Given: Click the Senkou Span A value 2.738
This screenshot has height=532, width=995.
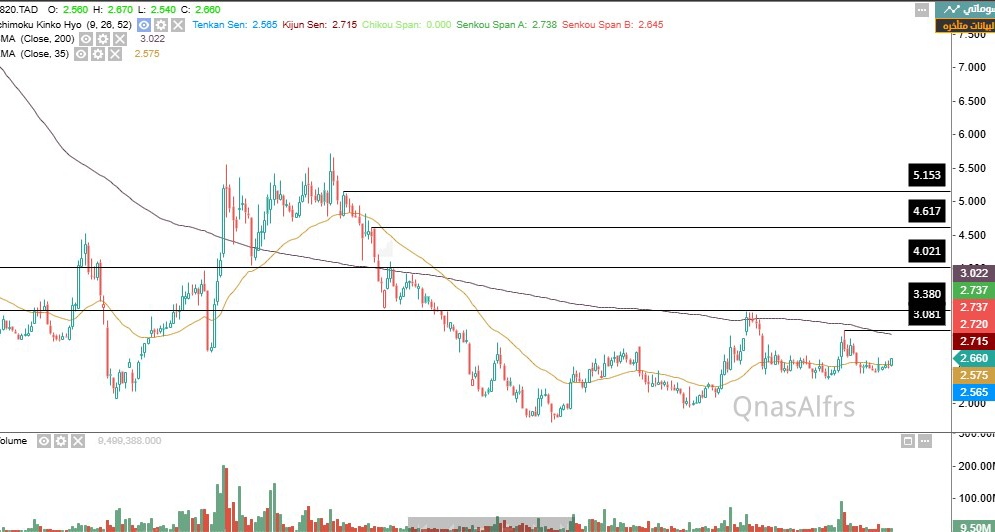Looking at the screenshot, I should click(544, 25).
